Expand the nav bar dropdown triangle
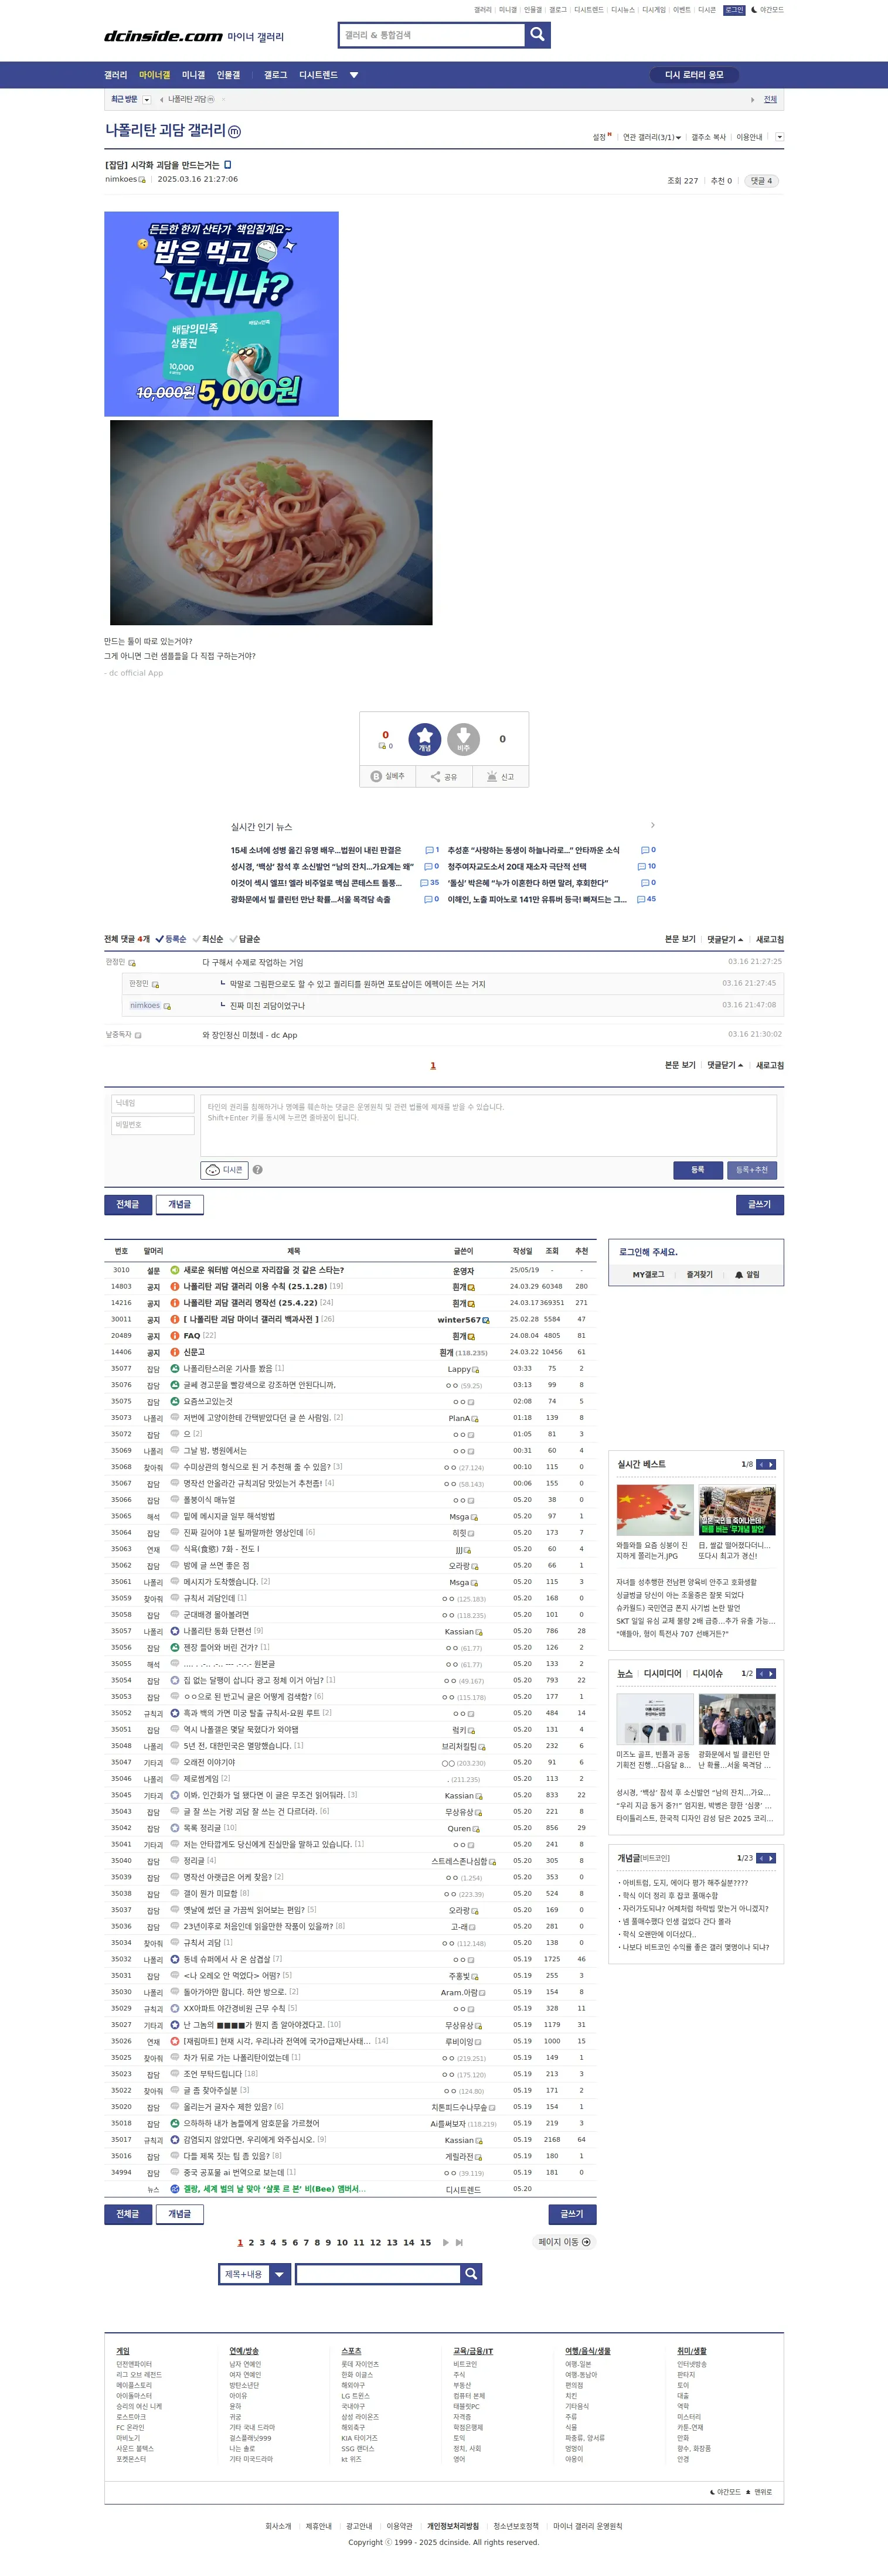The image size is (888, 2576). pos(354,75)
